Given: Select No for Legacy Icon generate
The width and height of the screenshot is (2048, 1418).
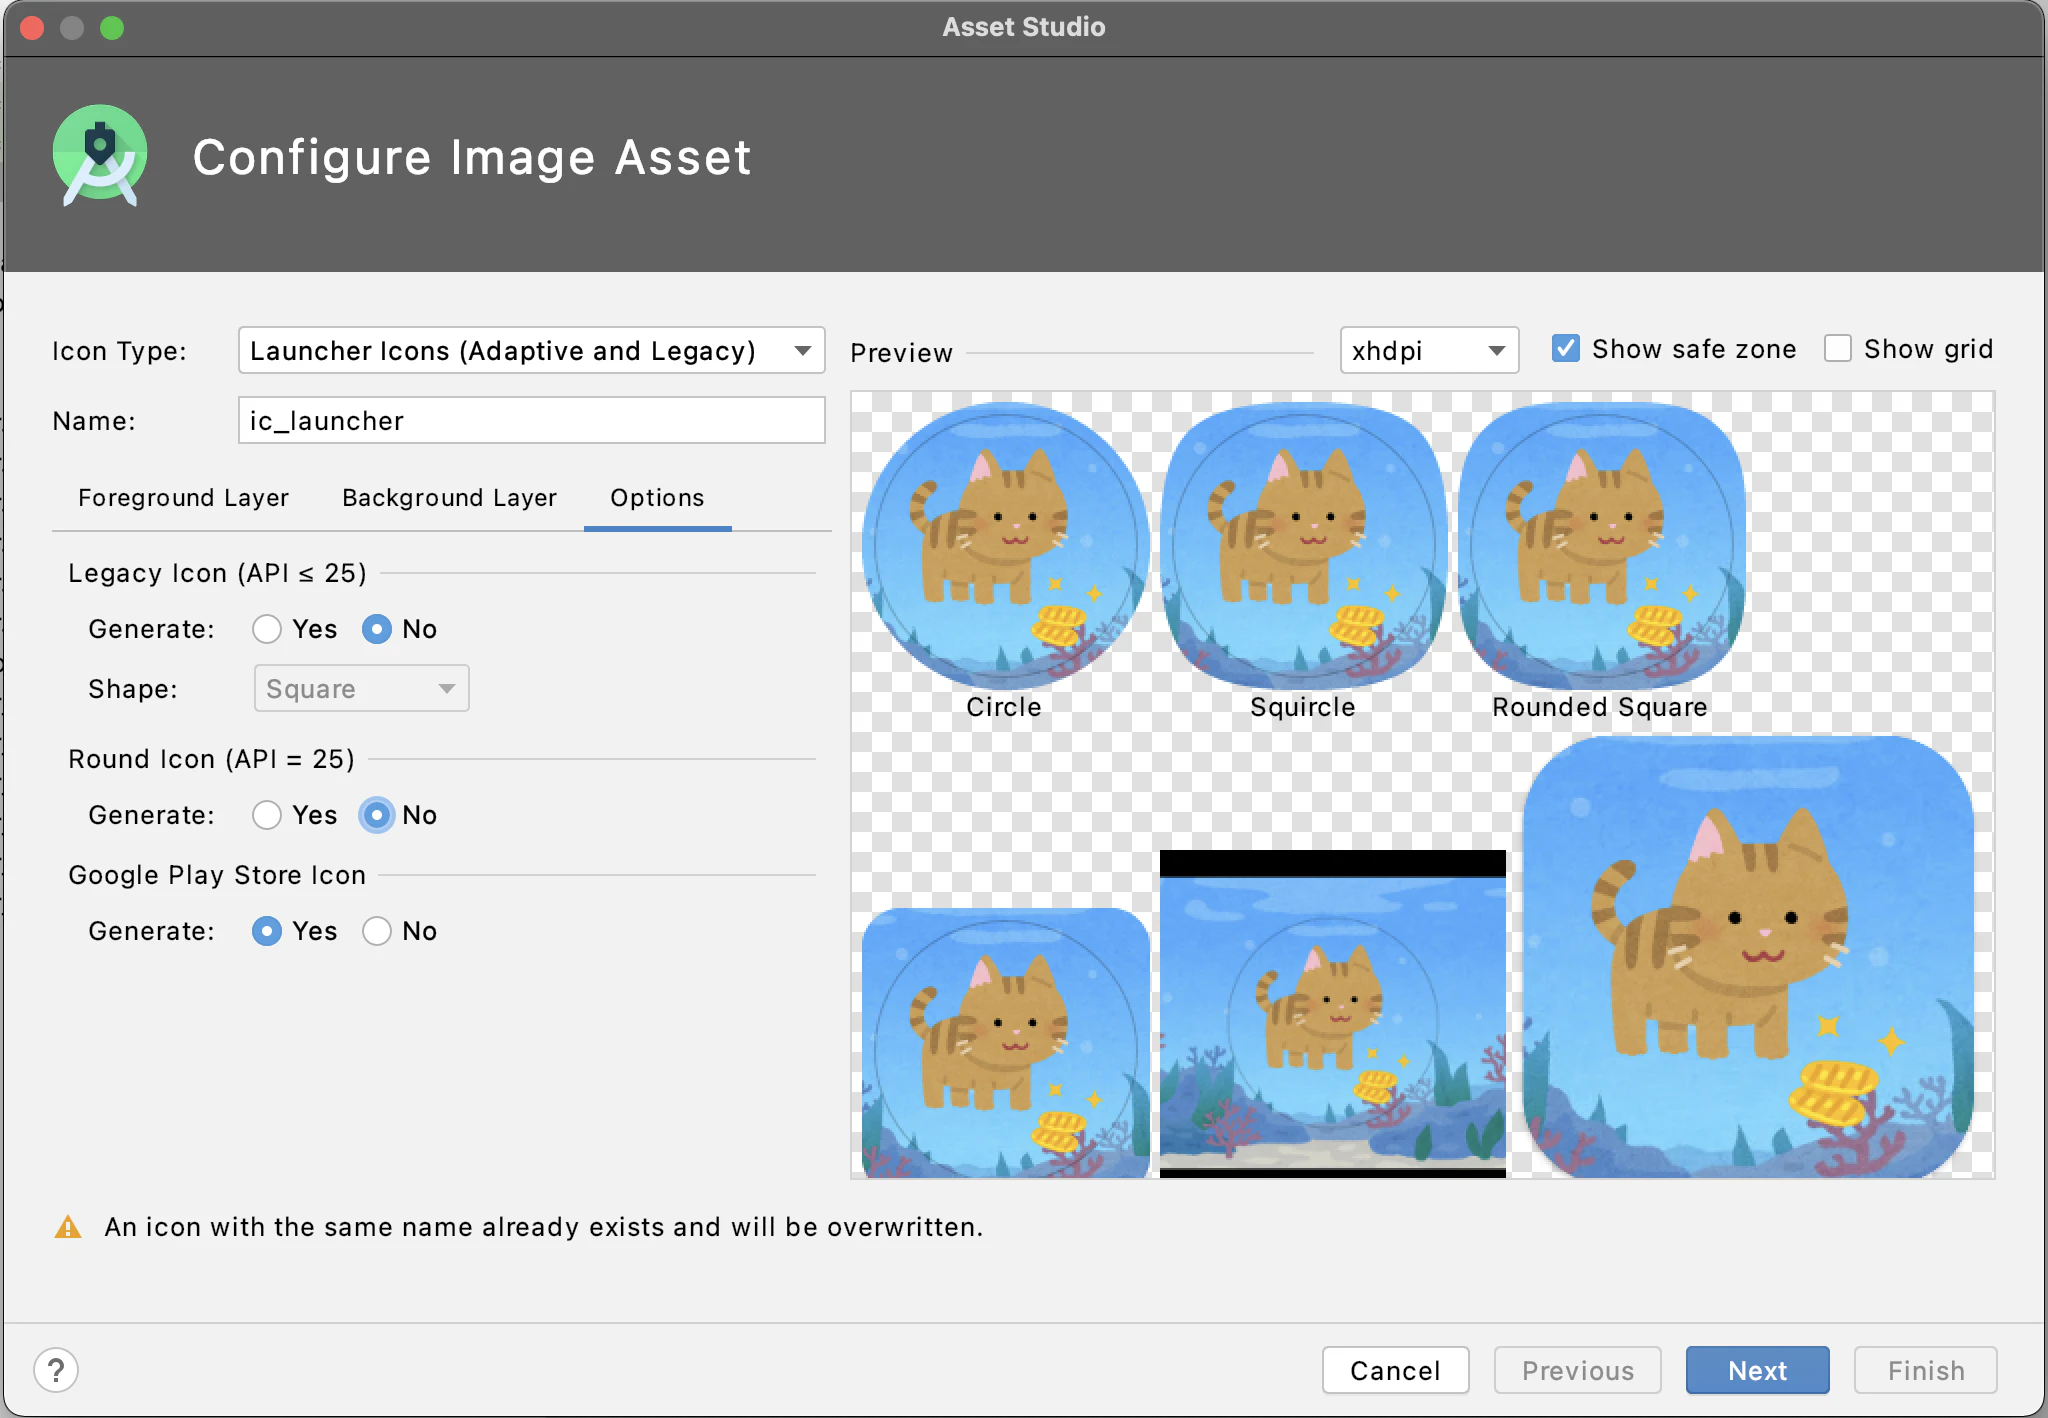Looking at the screenshot, I should tap(376, 629).
